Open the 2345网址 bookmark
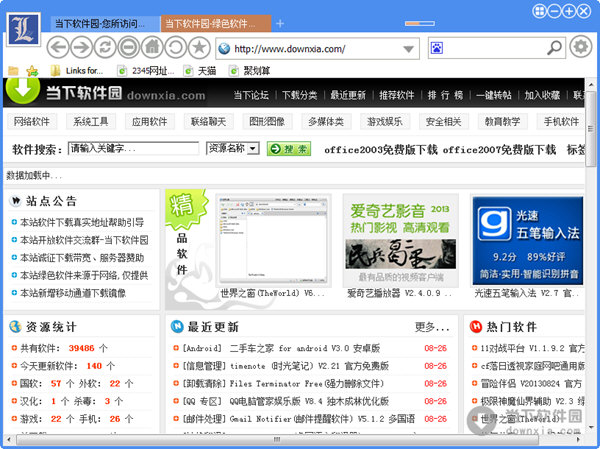 [146, 70]
